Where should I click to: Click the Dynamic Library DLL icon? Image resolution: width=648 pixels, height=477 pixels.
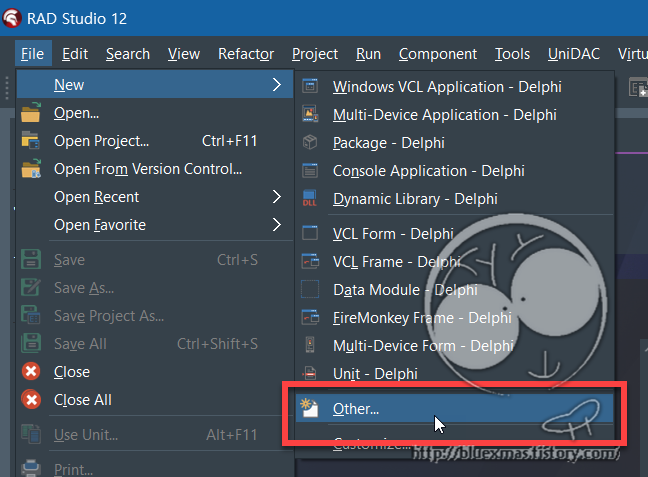[310, 198]
